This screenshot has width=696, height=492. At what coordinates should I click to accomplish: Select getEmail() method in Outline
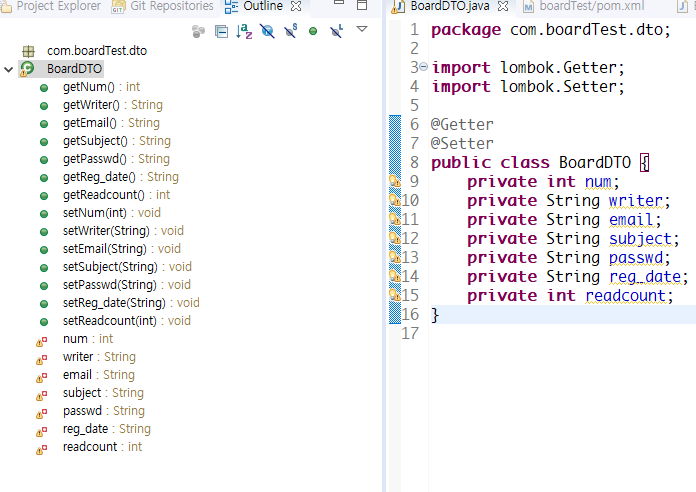click(x=111, y=123)
